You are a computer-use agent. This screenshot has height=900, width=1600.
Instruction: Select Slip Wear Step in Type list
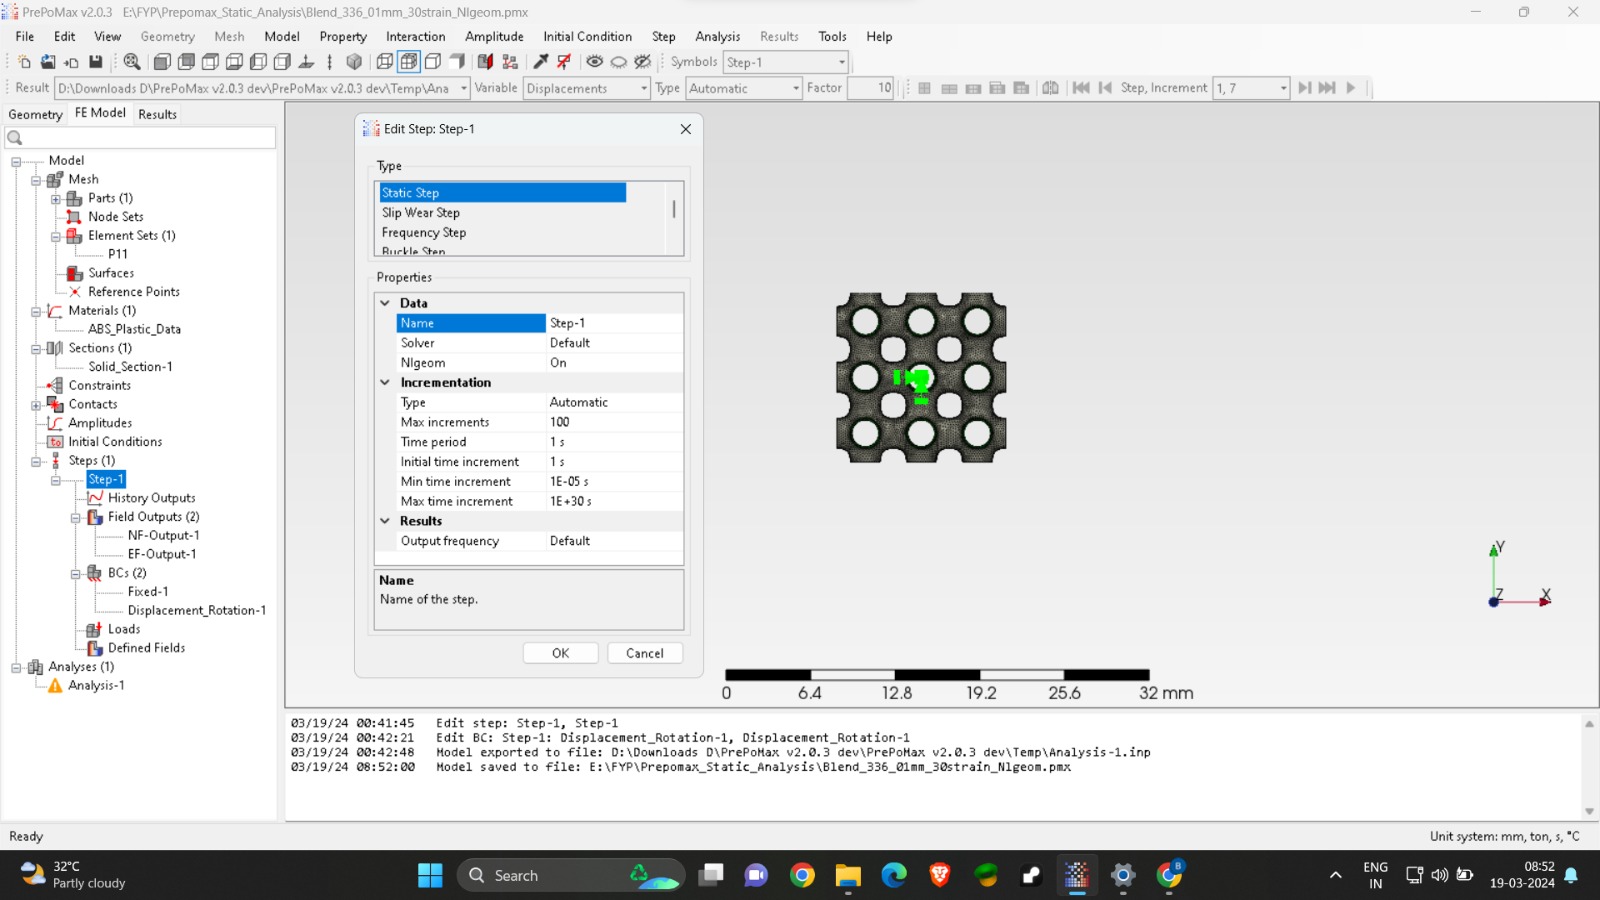[x=421, y=213]
